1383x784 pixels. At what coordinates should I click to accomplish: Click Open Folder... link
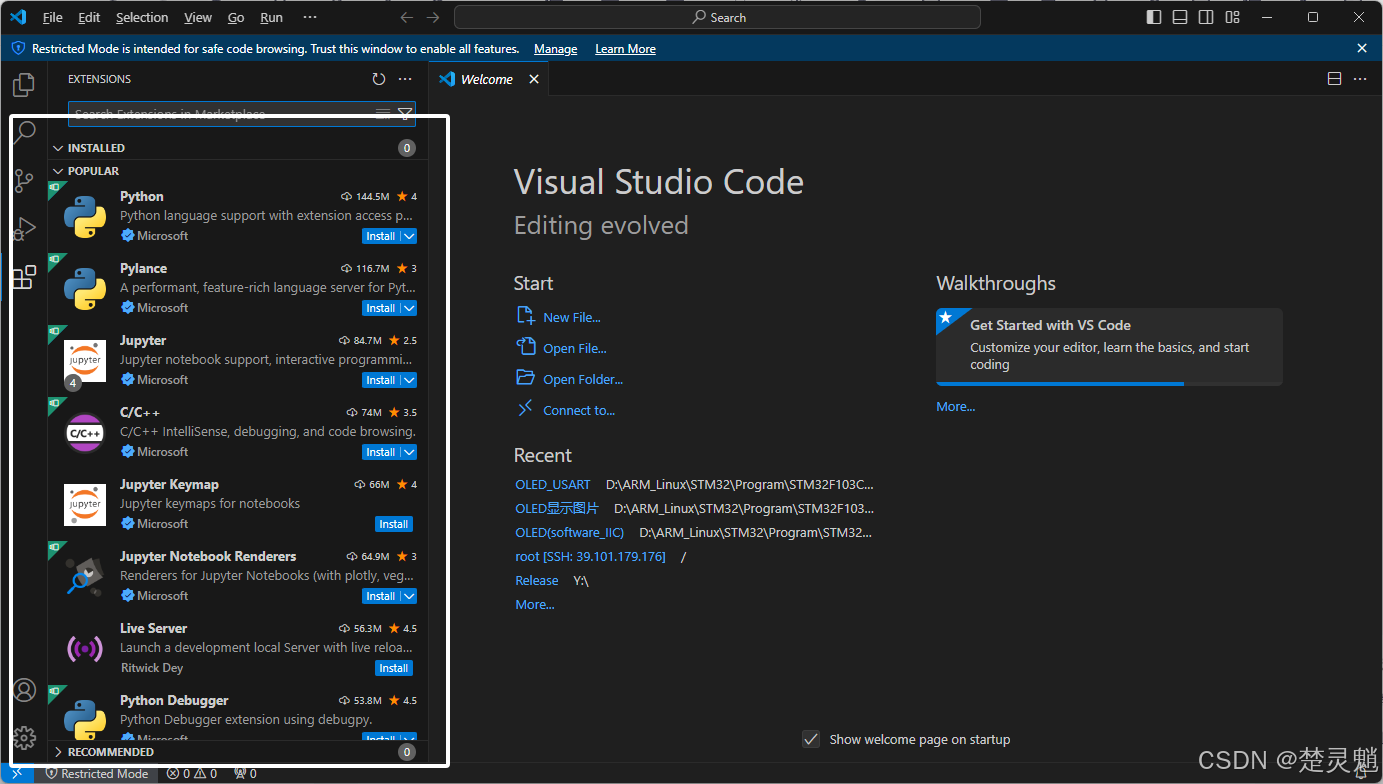(x=583, y=379)
